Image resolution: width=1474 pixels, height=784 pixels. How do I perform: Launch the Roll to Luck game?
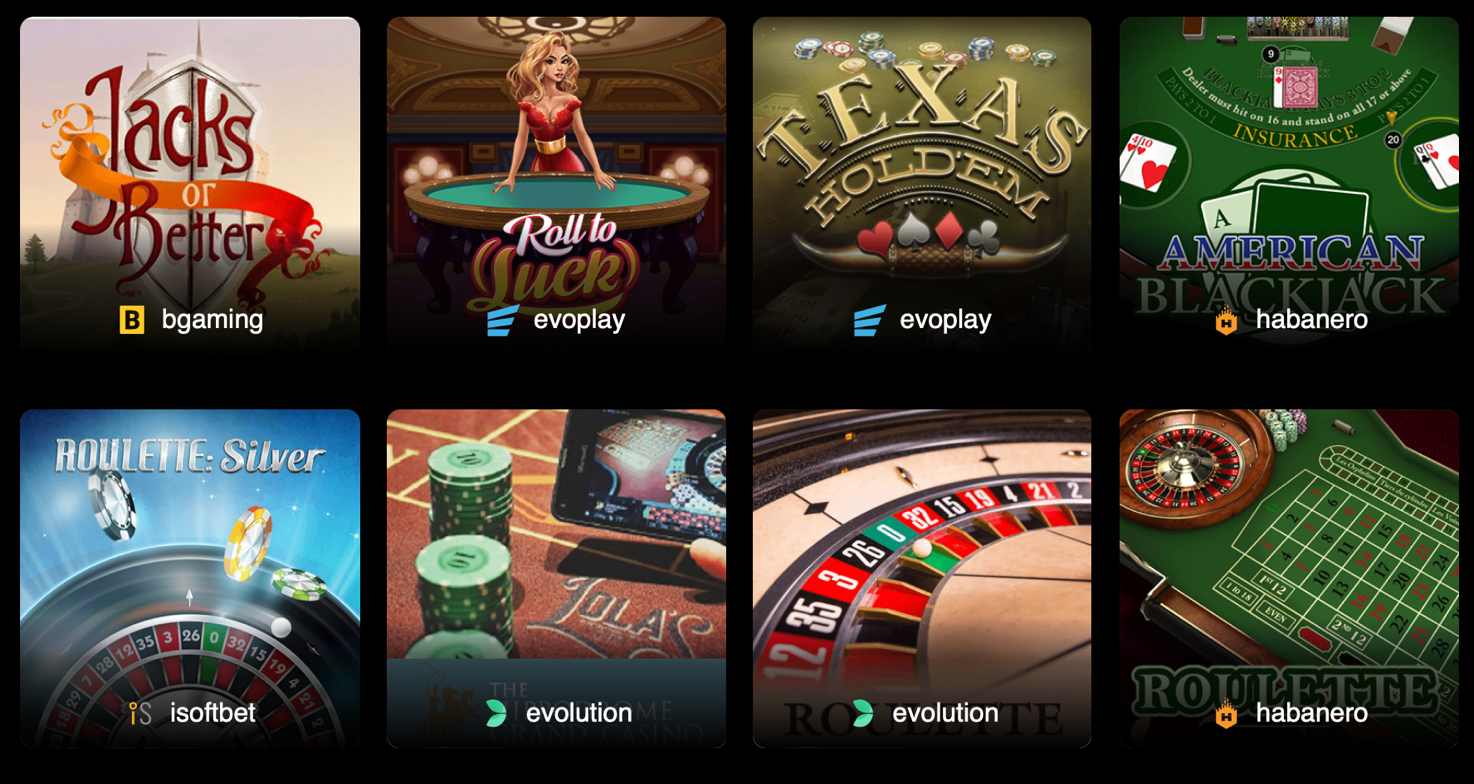click(556, 186)
